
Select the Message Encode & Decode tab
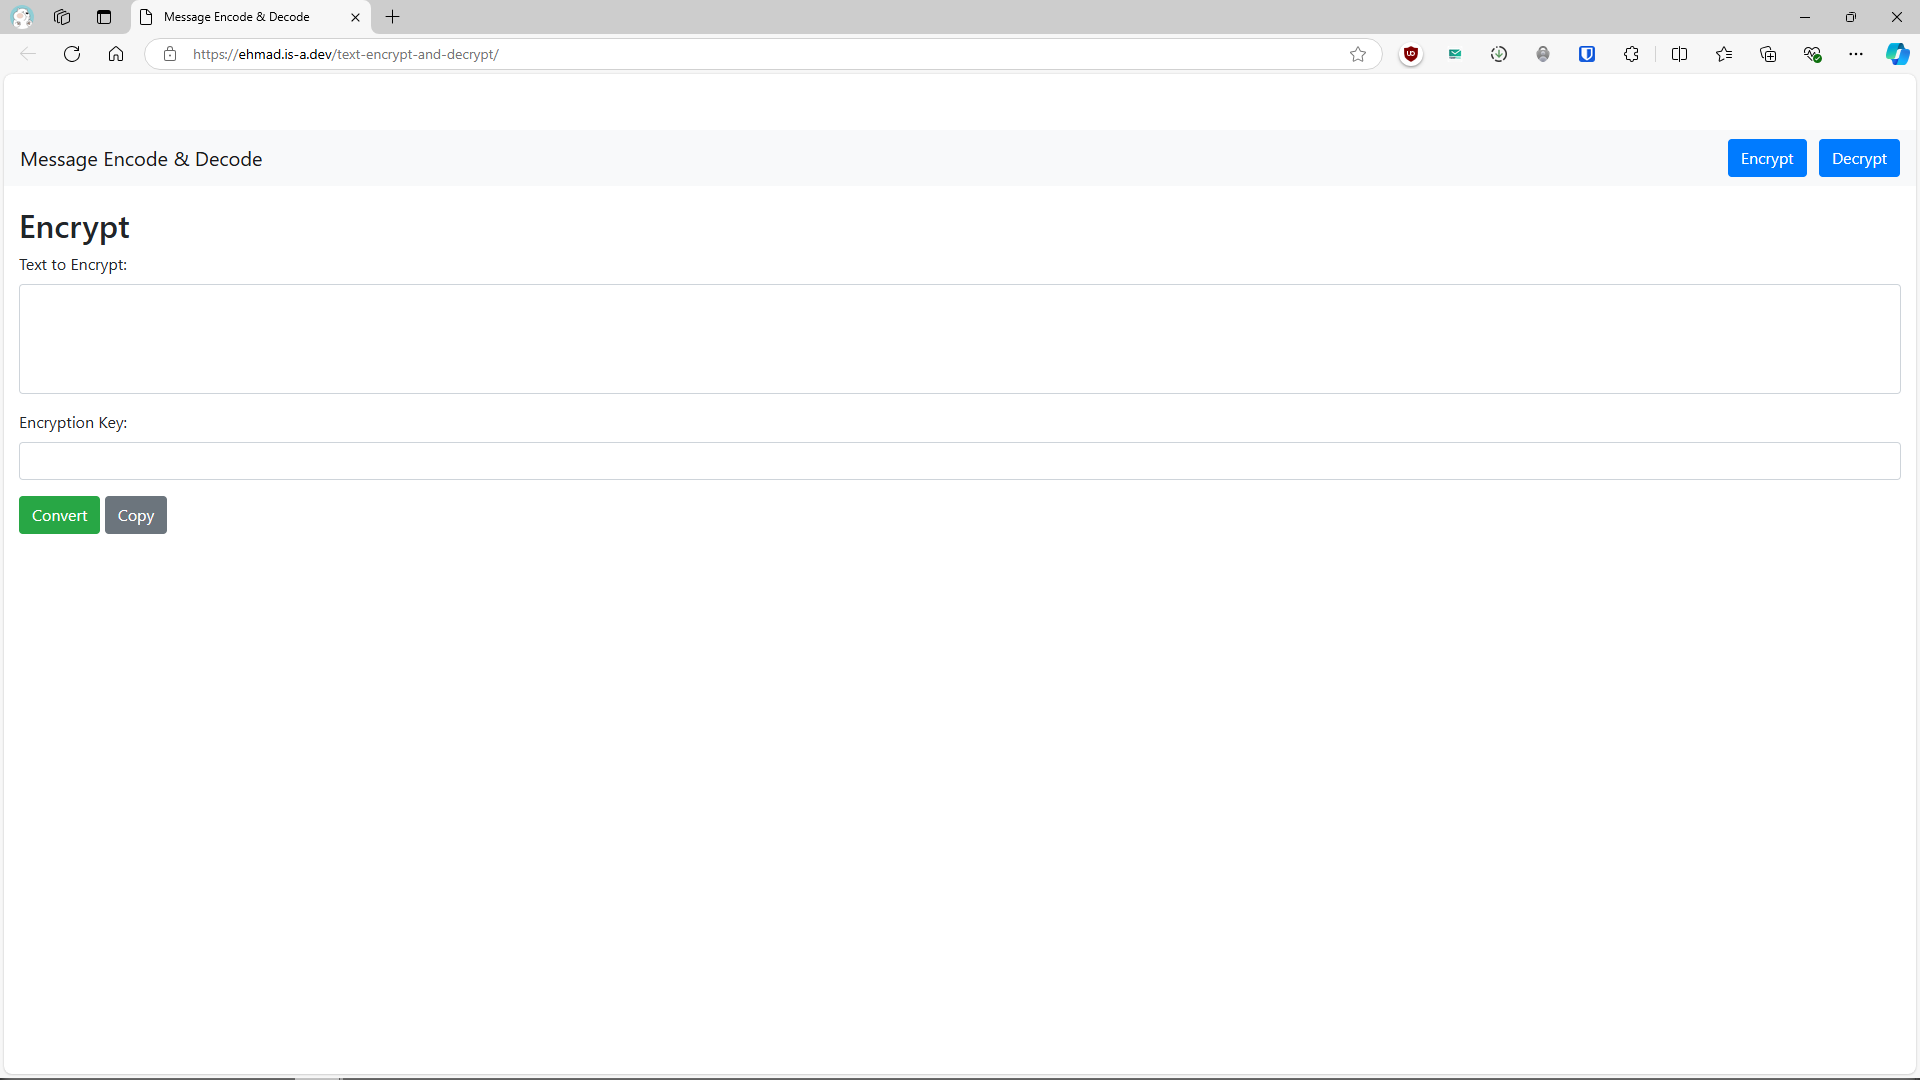237,17
